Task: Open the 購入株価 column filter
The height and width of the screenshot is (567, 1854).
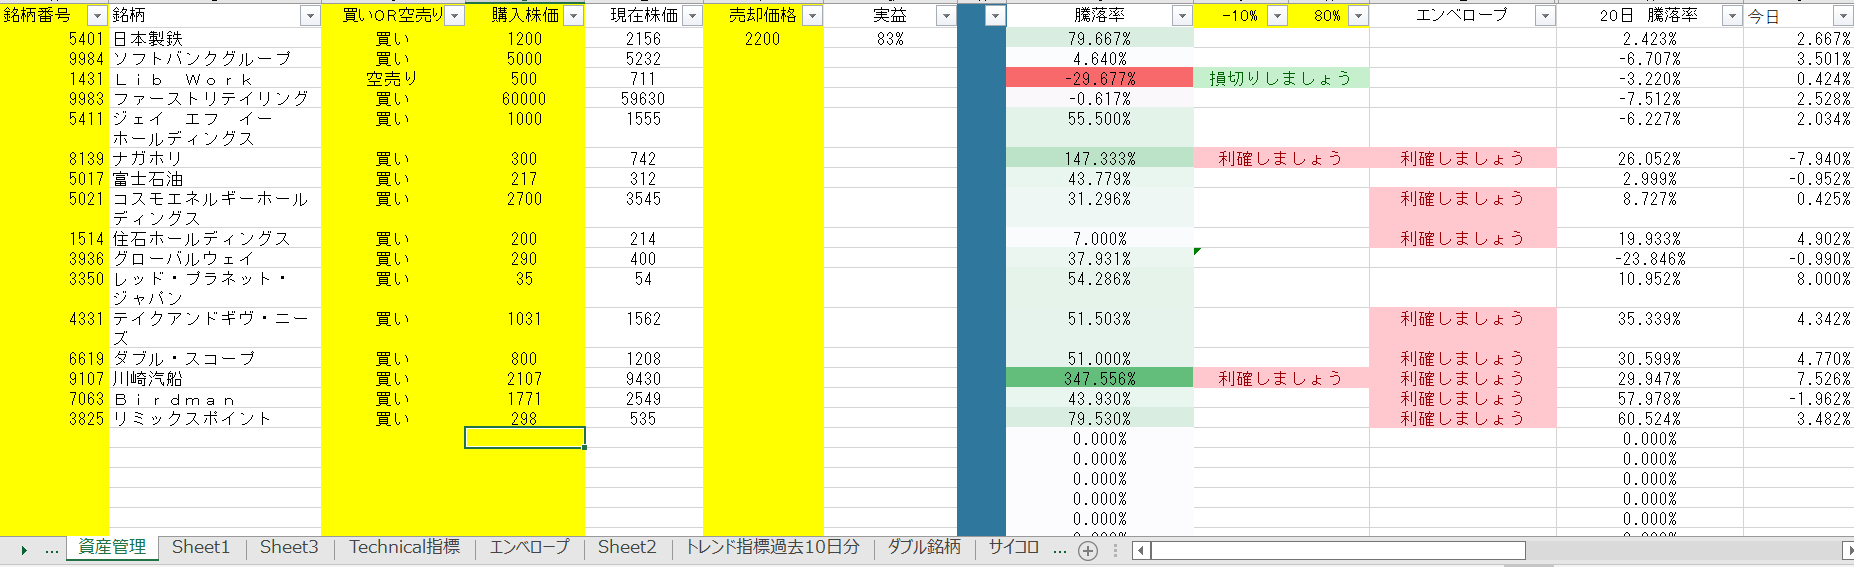Action: coord(574,16)
